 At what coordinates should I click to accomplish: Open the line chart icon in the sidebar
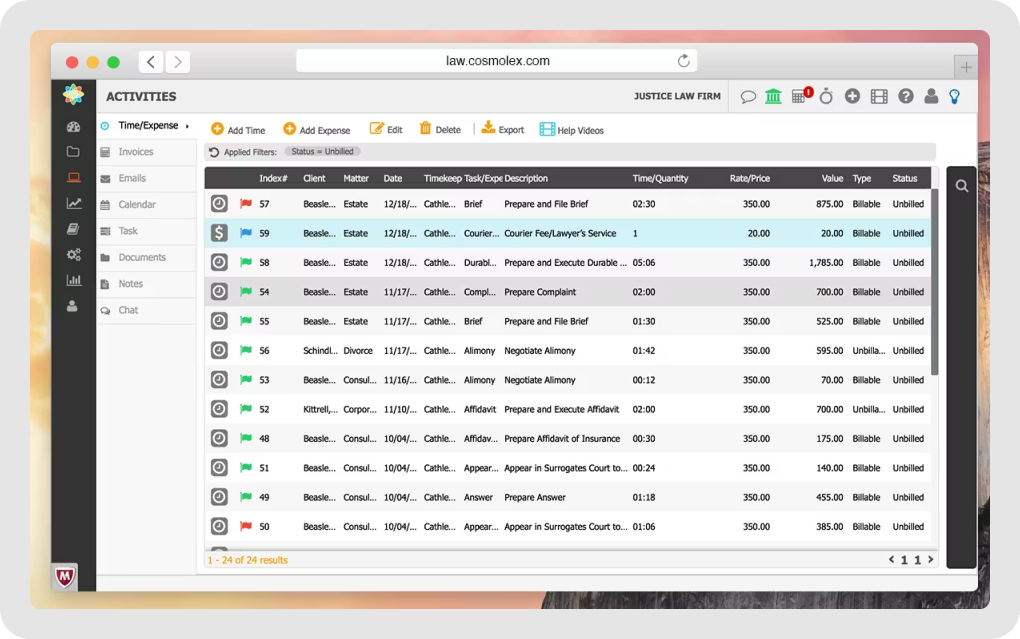point(74,204)
